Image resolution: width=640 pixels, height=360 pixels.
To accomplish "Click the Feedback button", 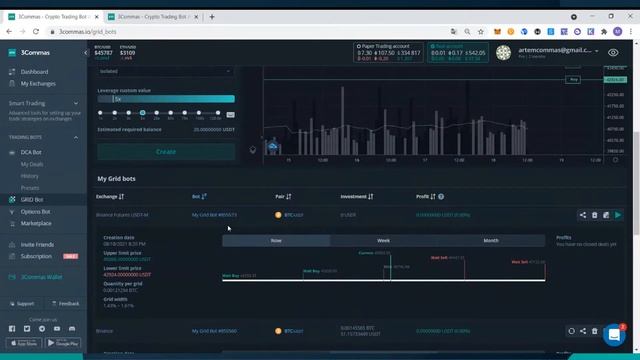I will pyautogui.click(x=66, y=304).
